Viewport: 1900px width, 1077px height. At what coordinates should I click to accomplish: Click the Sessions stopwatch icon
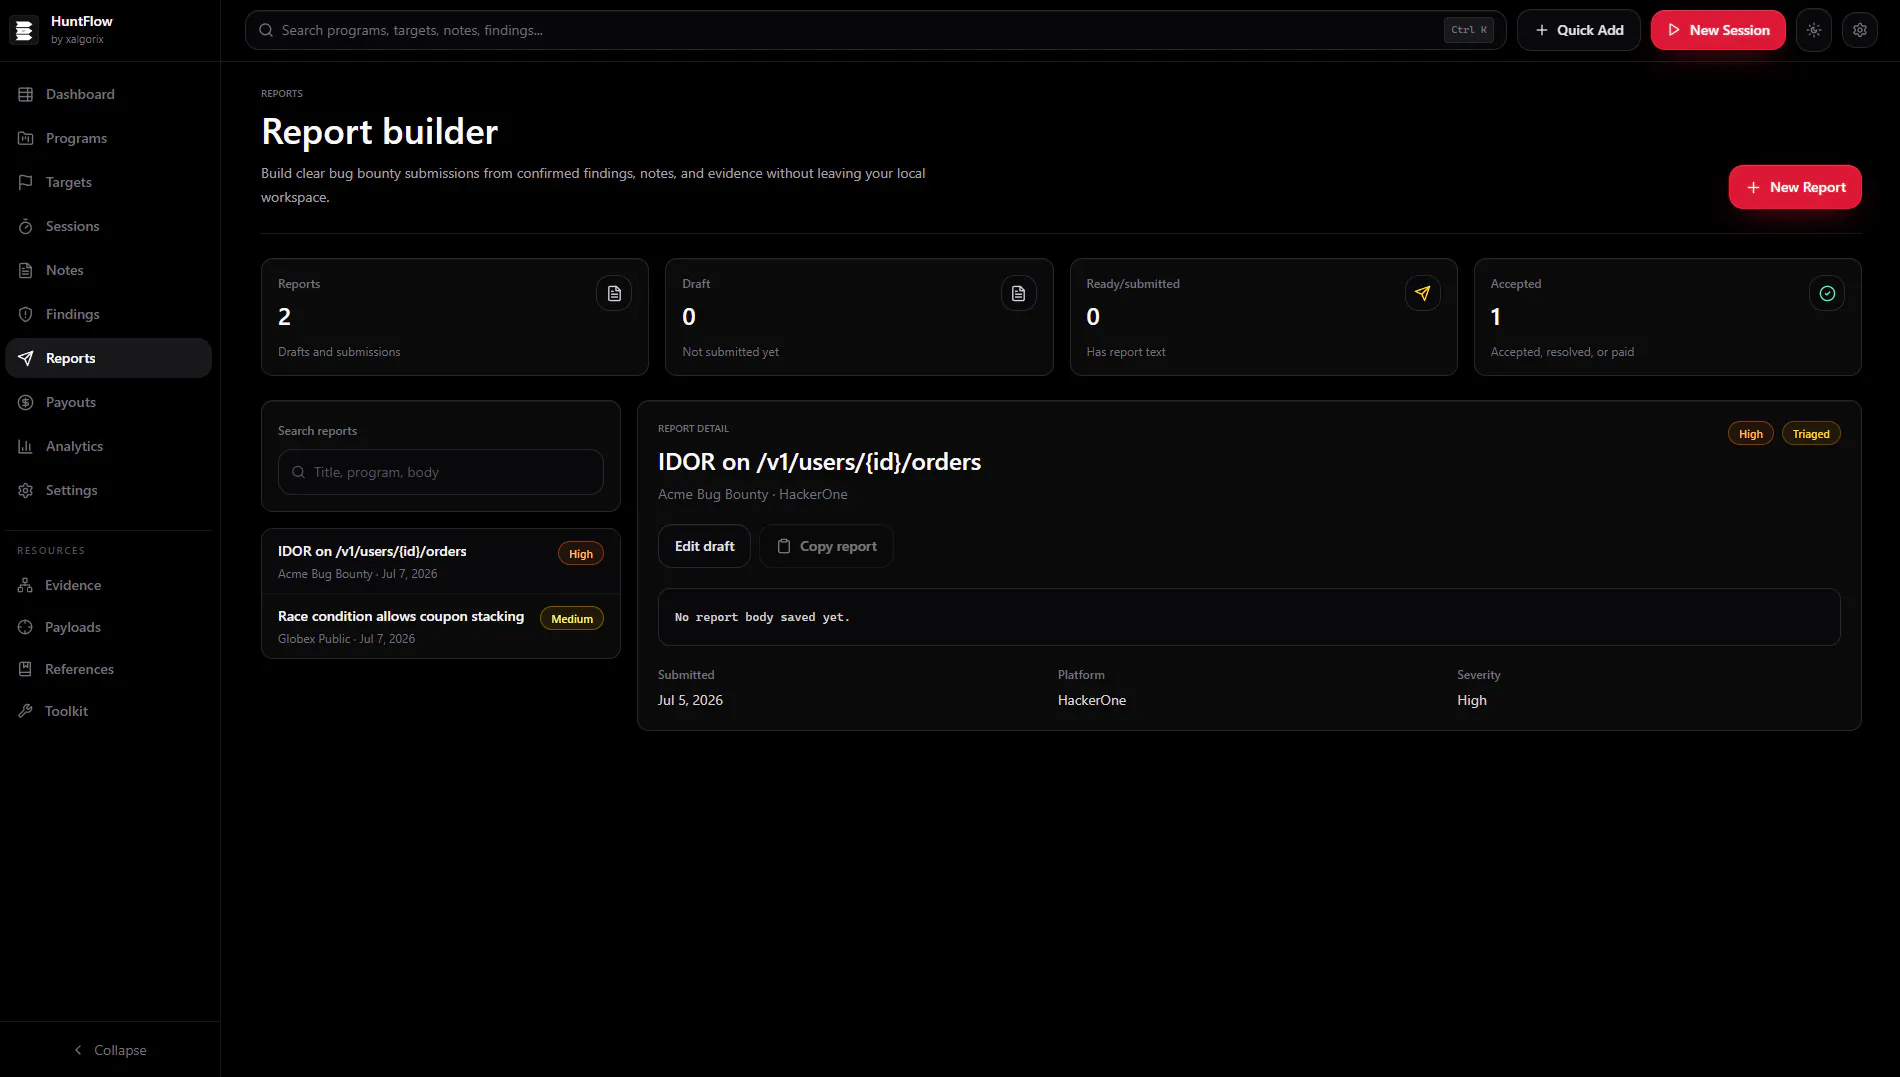pyautogui.click(x=26, y=226)
